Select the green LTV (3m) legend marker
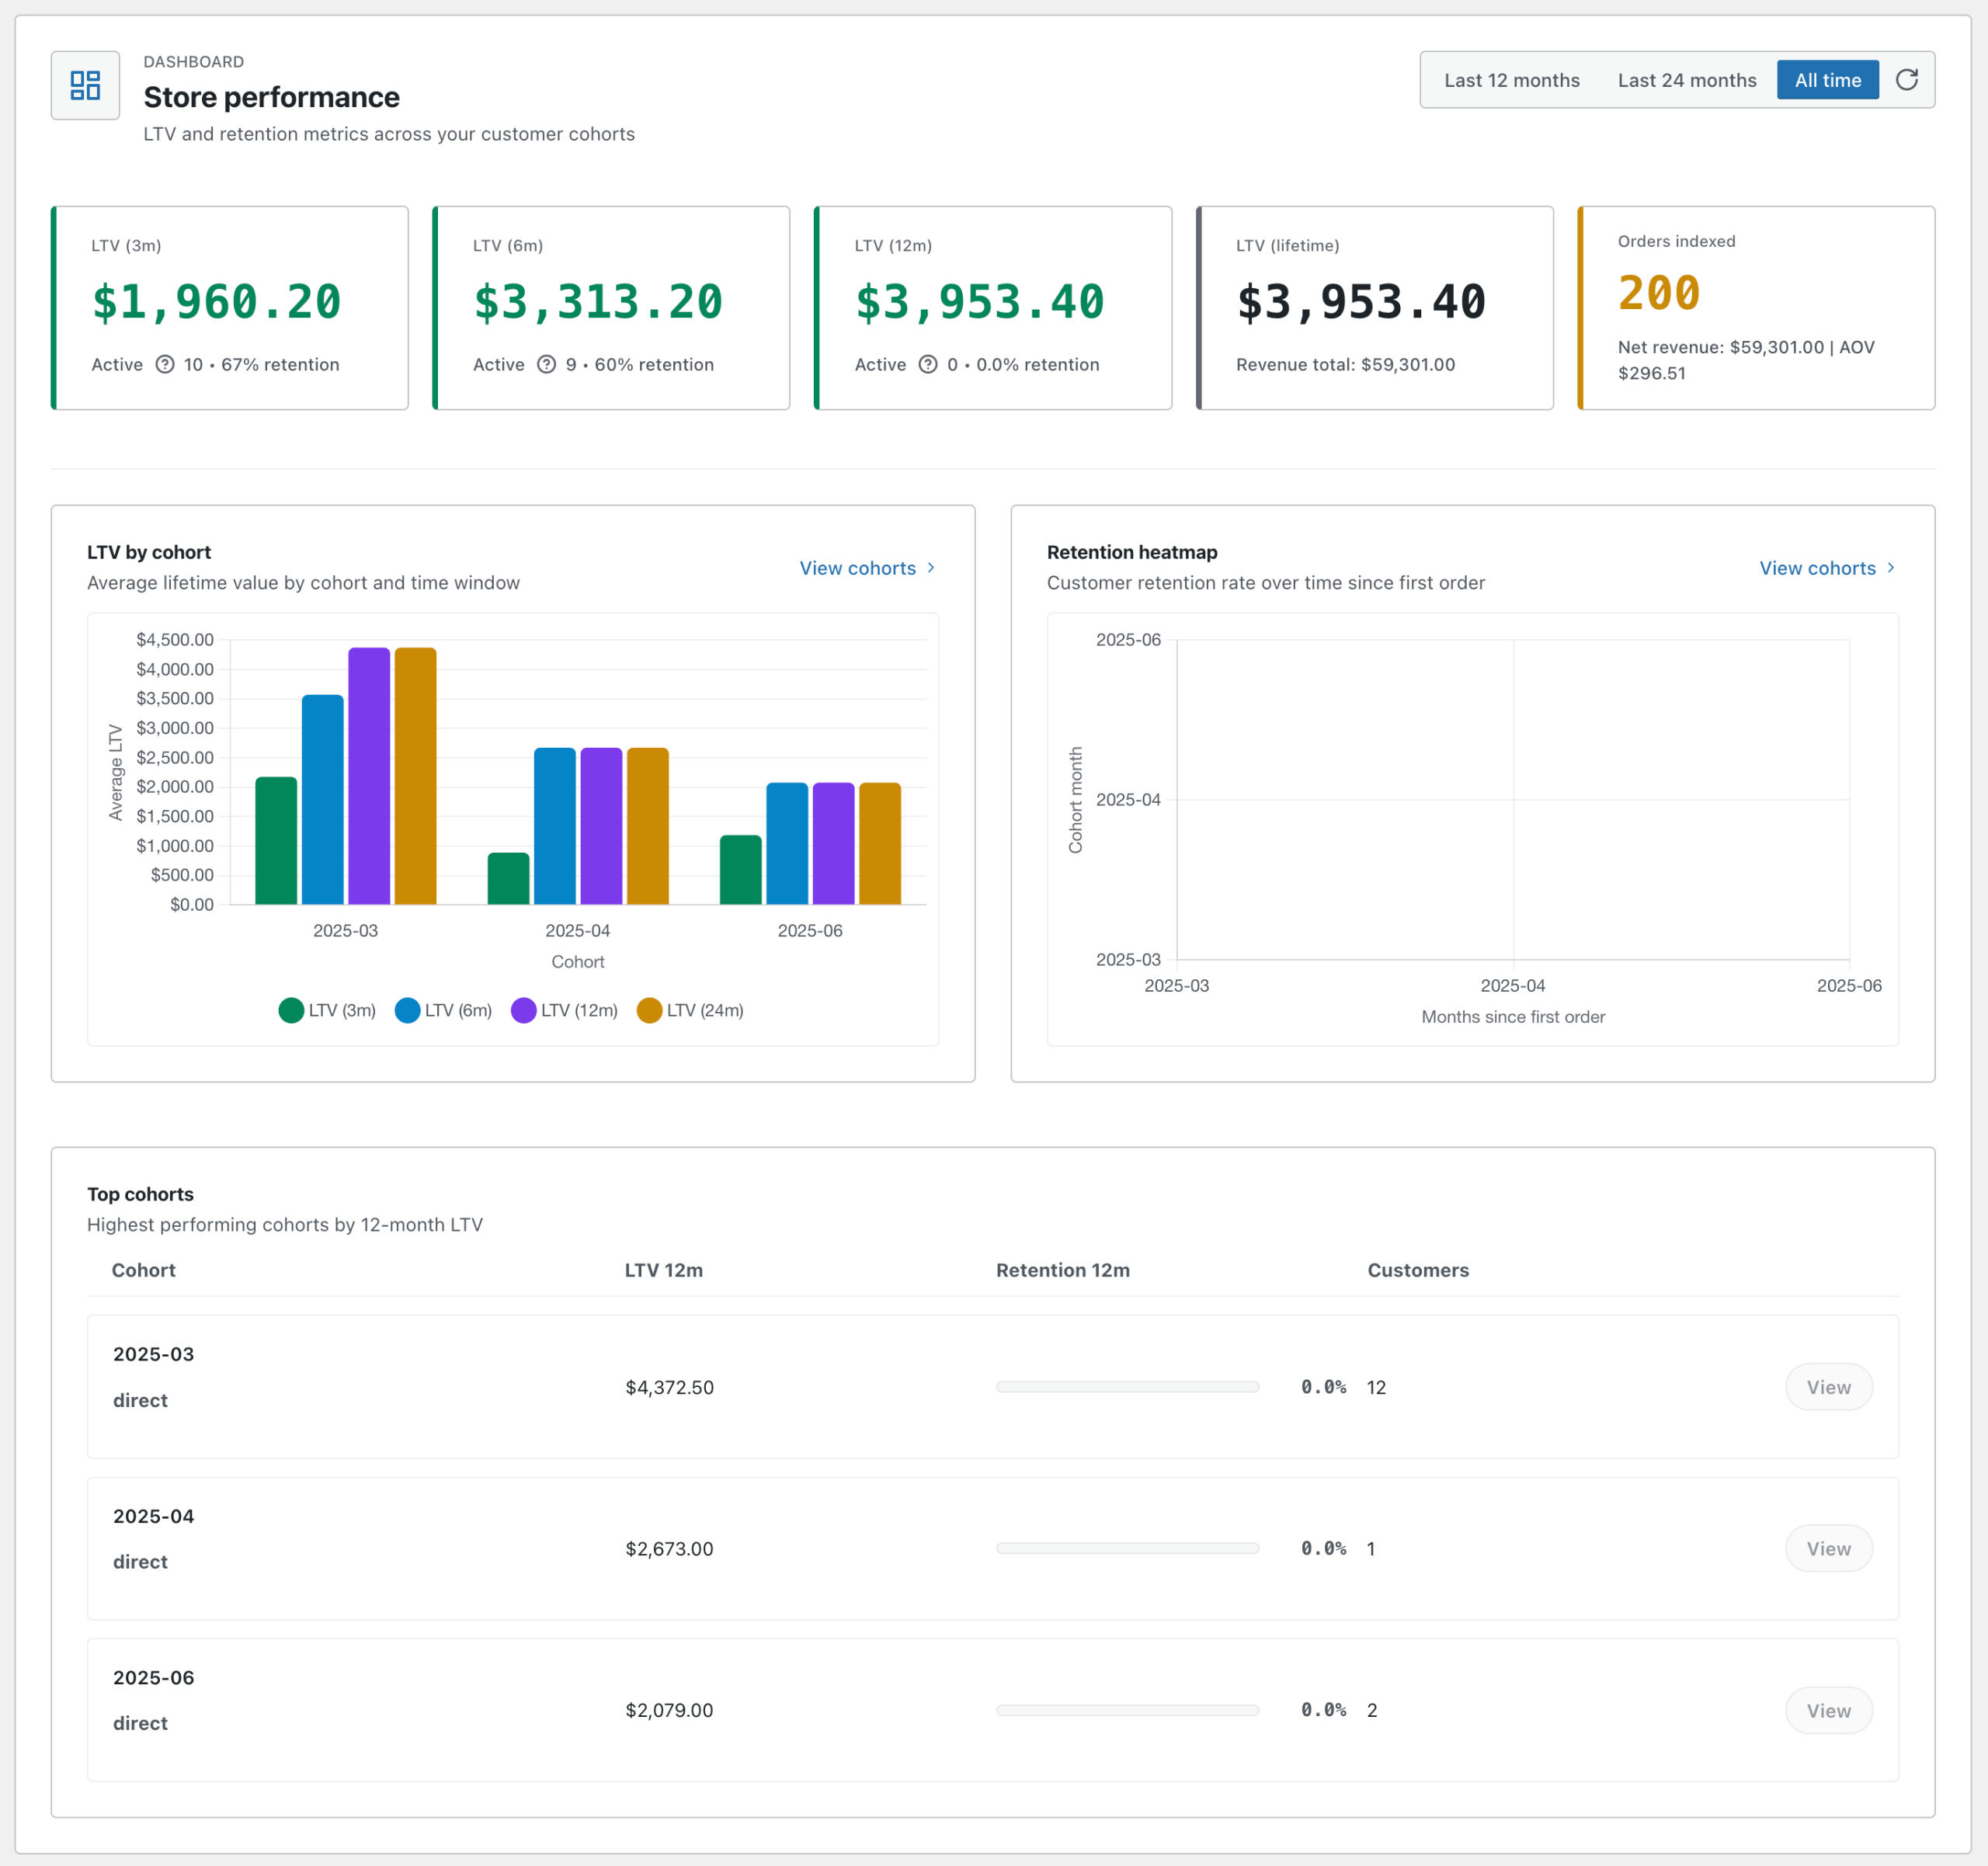This screenshot has height=1866, width=1988. click(x=291, y=1010)
